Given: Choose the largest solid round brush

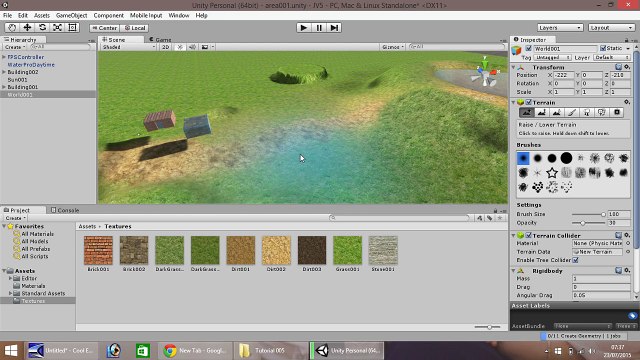Looking at the screenshot, I should coord(566,158).
